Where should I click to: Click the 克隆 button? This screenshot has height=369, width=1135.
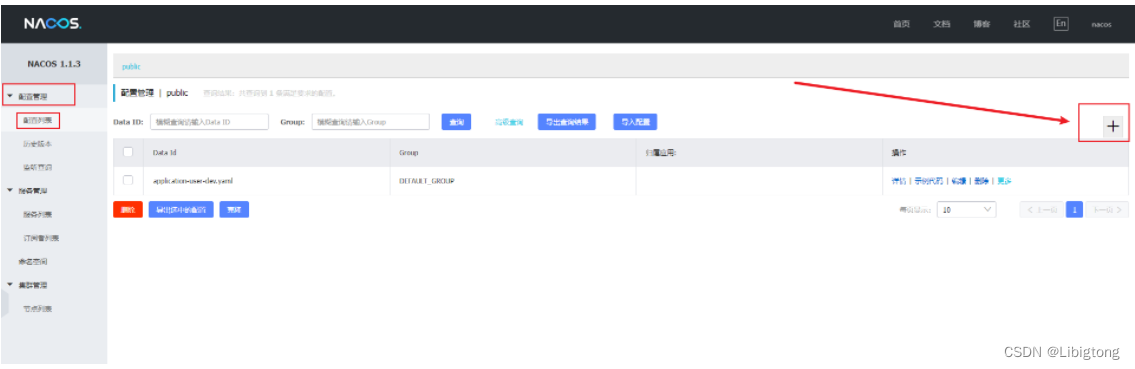(234, 210)
